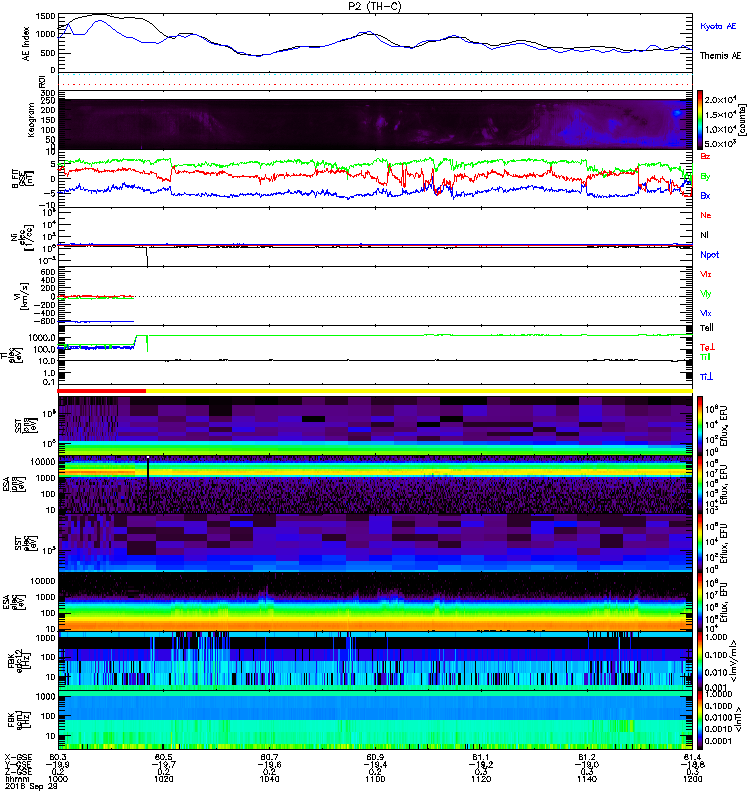Click the 1020 time tick label

click(164, 779)
